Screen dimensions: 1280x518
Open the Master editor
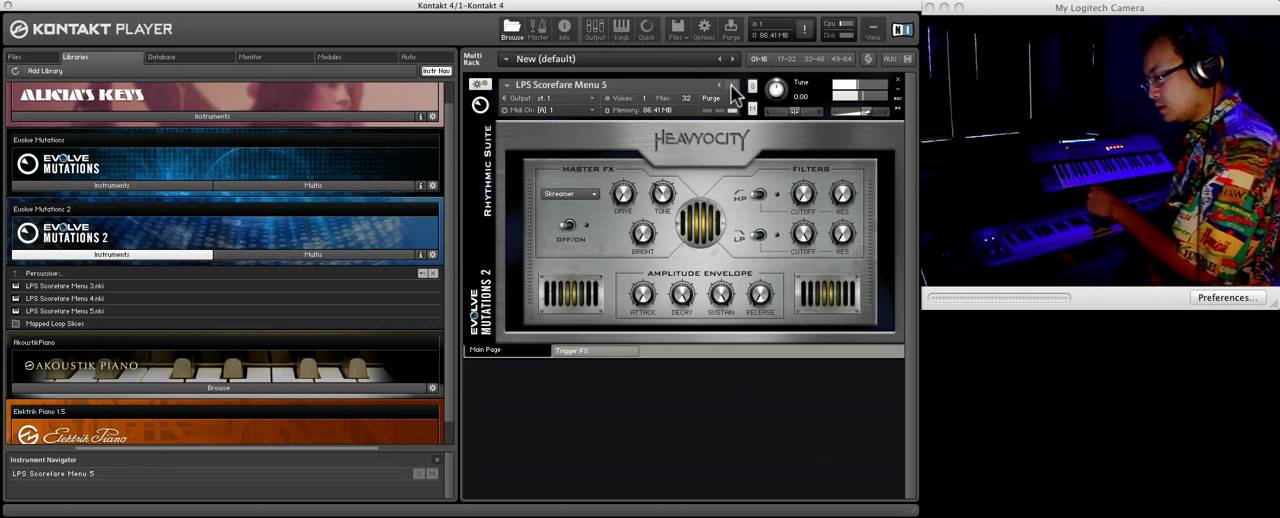point(538,29)
